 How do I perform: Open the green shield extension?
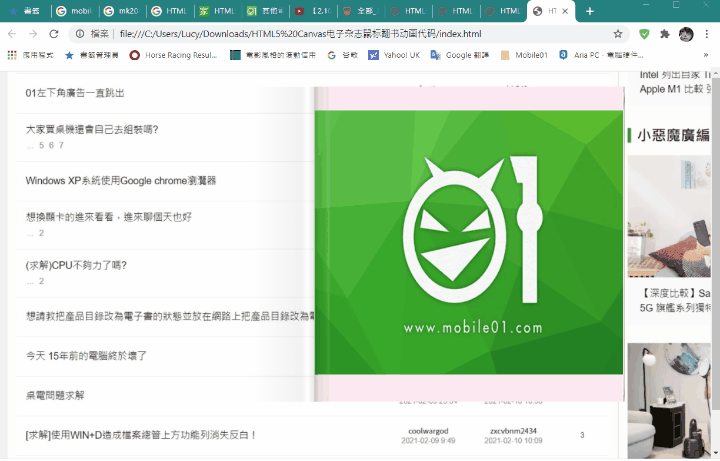click(644, 34)
